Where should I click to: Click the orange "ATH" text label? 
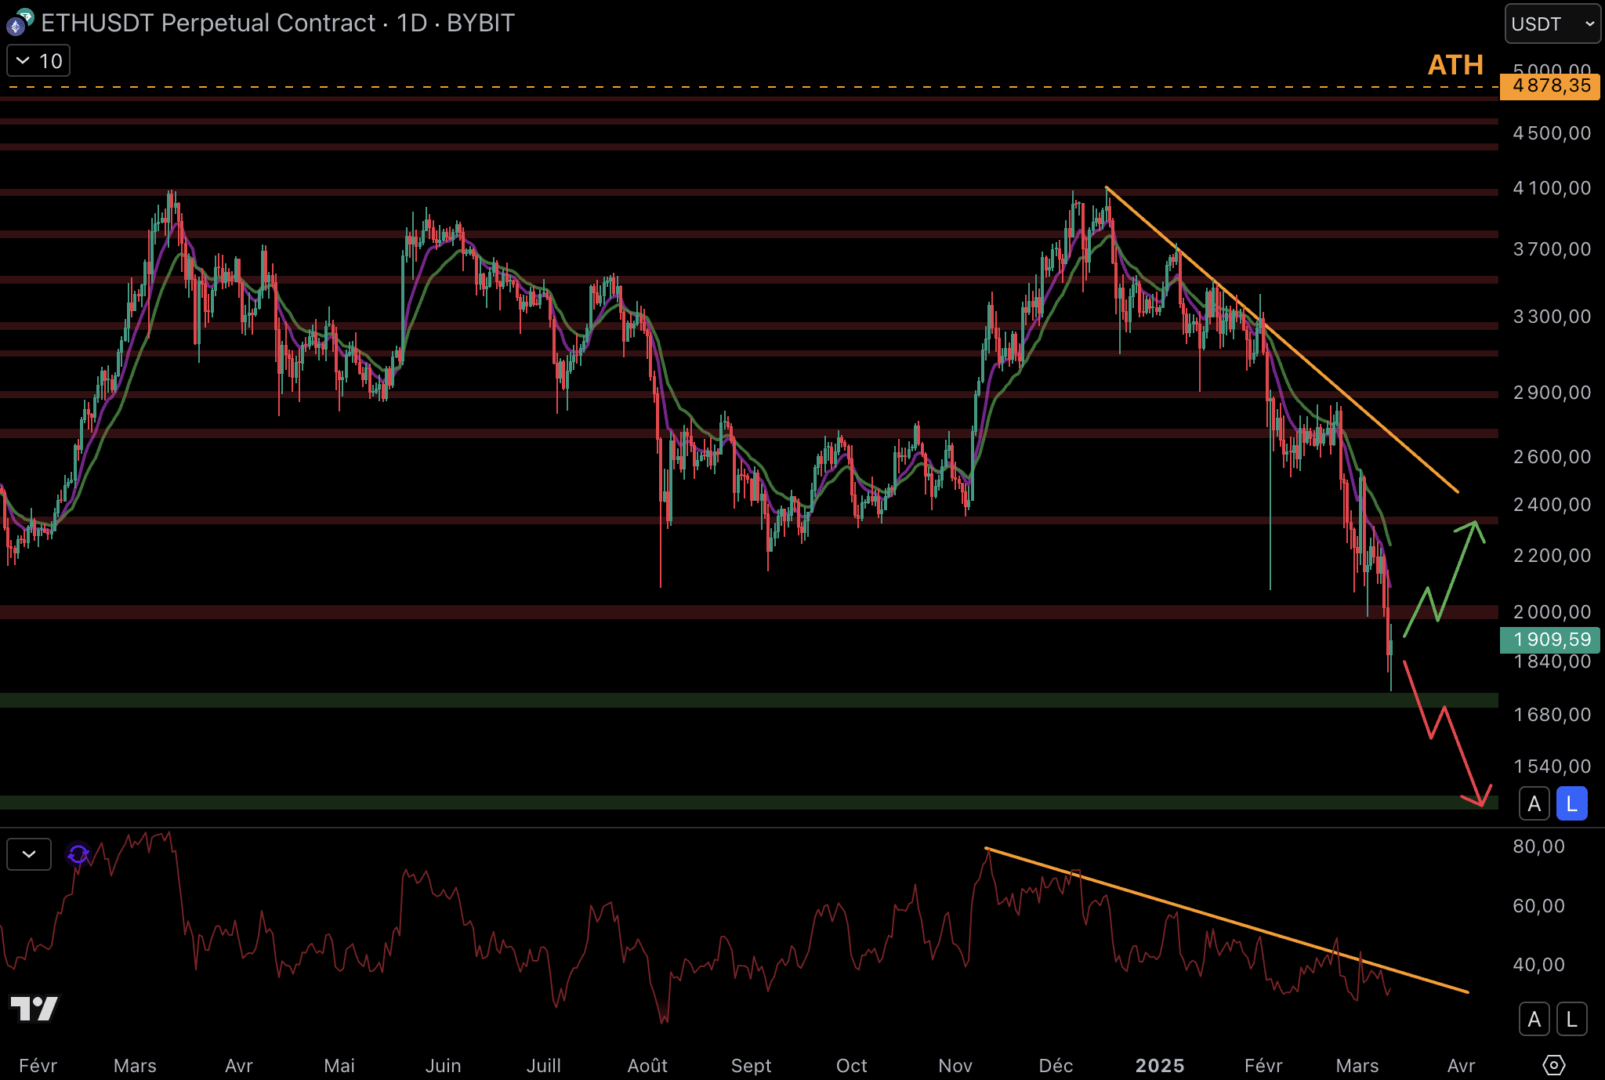(x=1455, y=64)
